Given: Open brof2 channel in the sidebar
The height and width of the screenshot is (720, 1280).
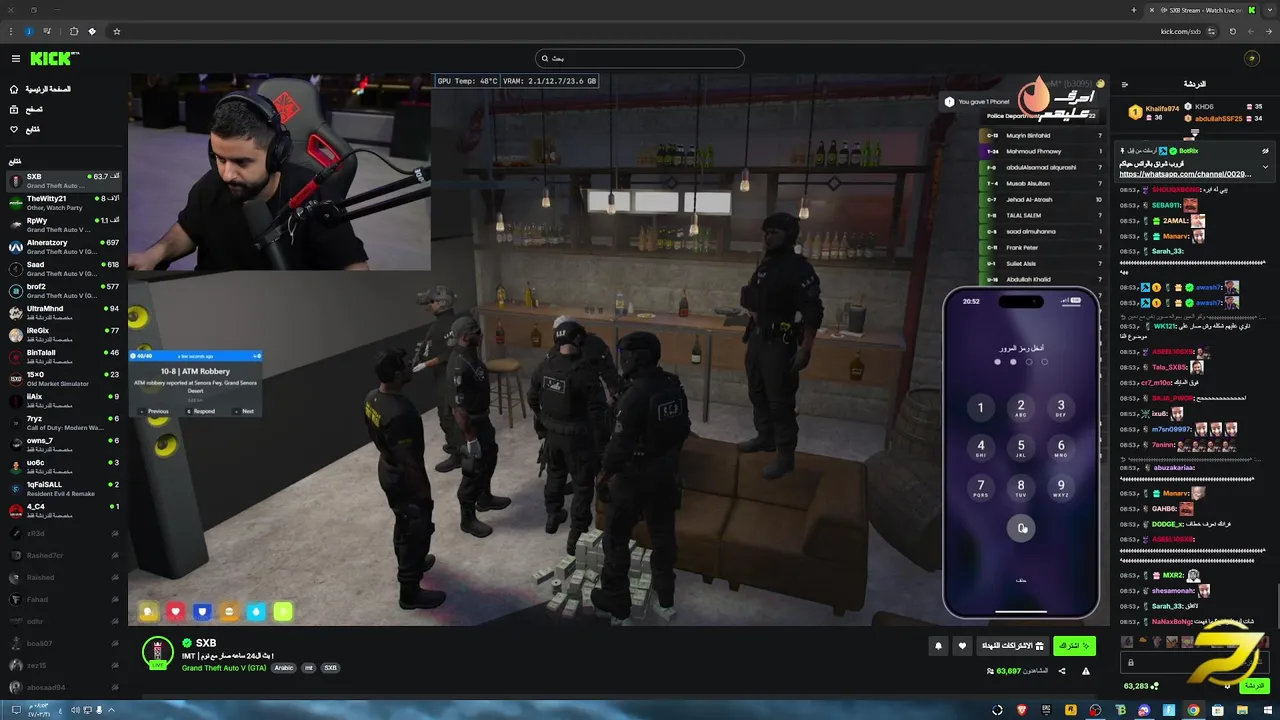Looking at the screenshot, I should [x=64, y=291].
